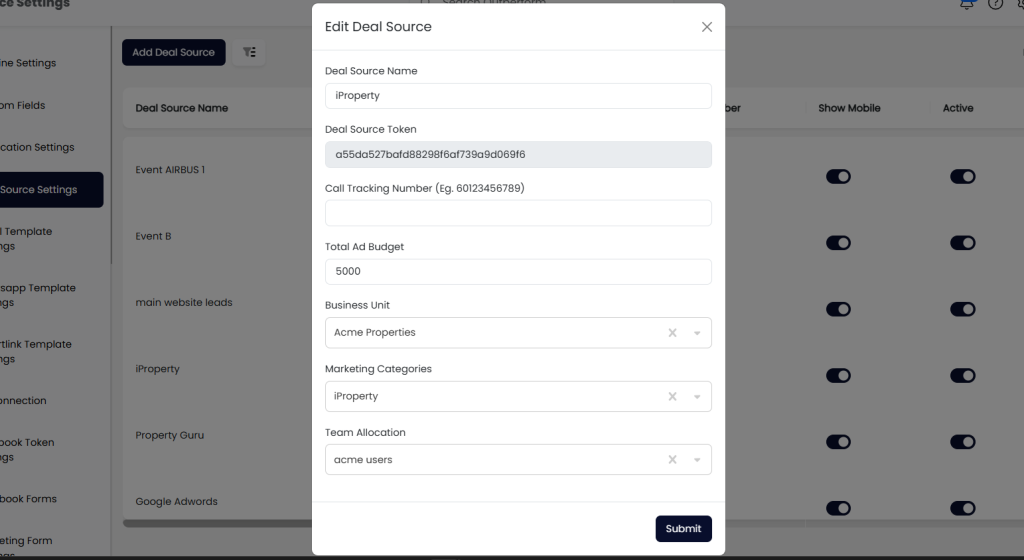The width and height of the screenshot is (1024, 560).
Task: Toggle Show Mobile for Event AIRBUS 1
Action: 838,177
